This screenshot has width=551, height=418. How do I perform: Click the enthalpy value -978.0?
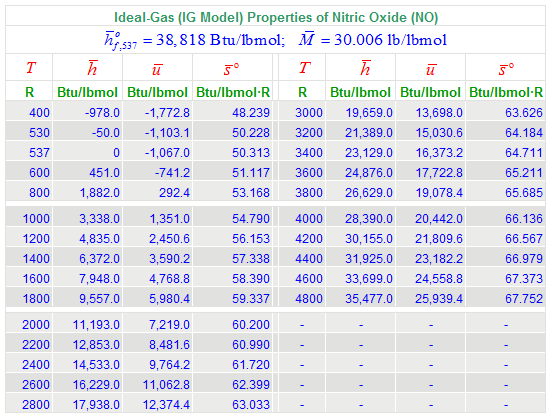pyautogui.click(x=102, y=113)
